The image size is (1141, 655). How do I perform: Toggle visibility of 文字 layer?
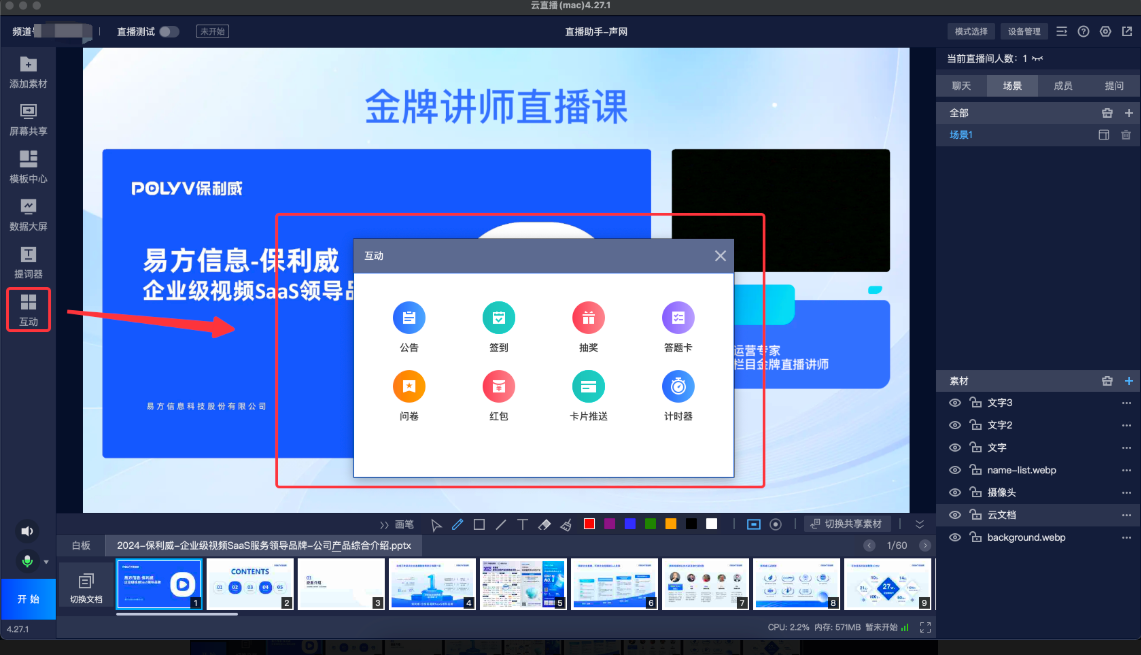coord(955,448)
